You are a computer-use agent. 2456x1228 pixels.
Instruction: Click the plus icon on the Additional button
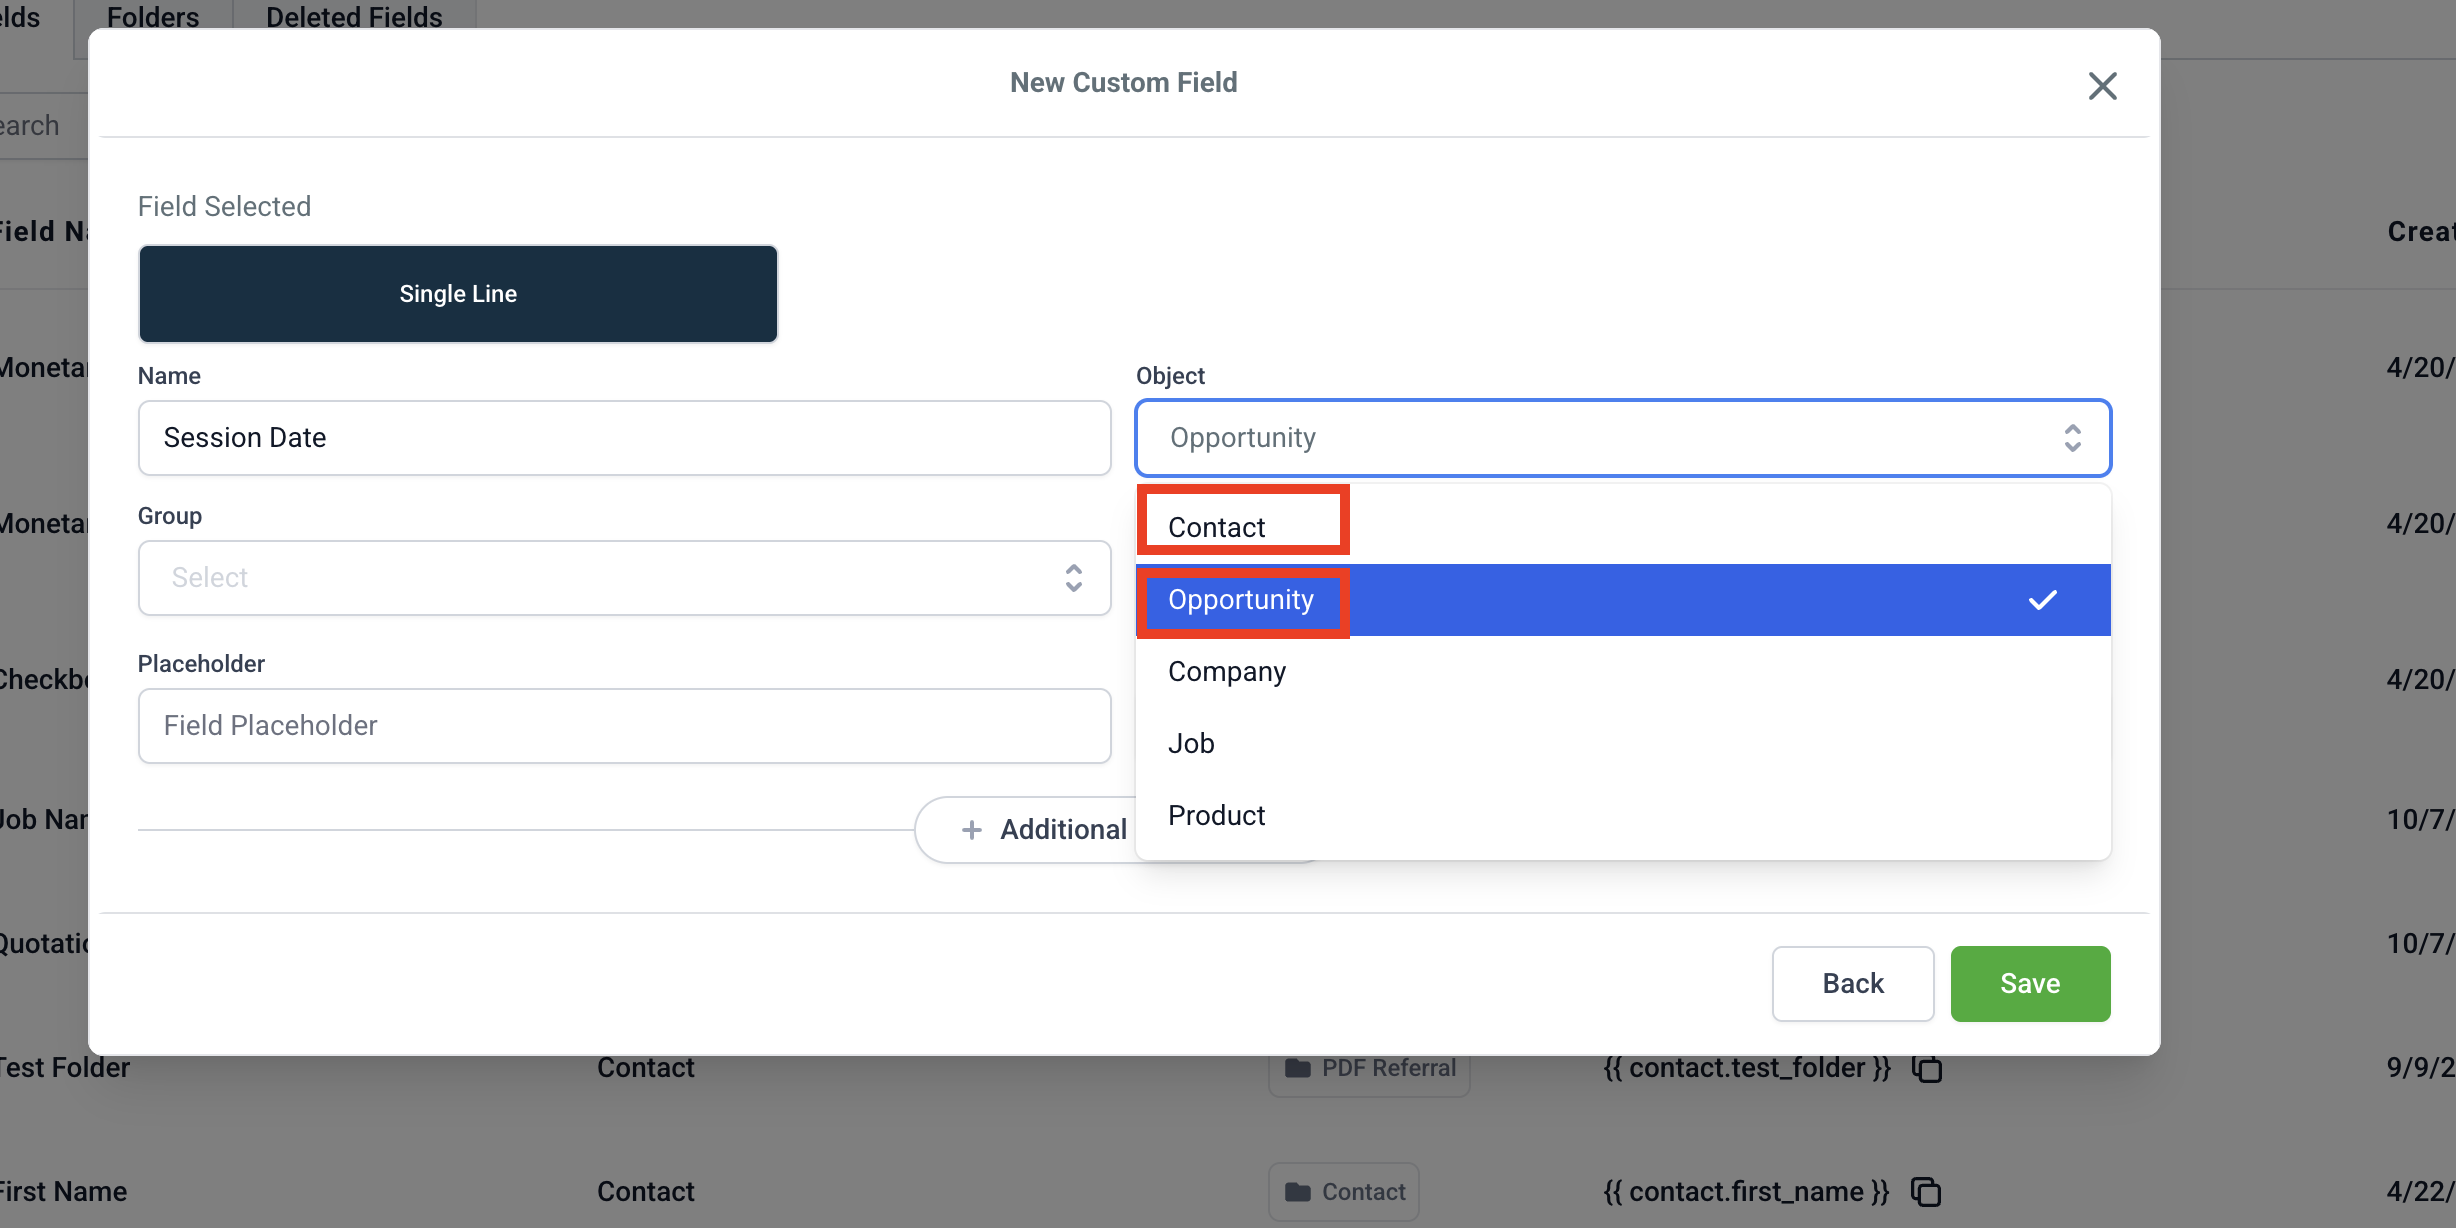pos(970,829)
